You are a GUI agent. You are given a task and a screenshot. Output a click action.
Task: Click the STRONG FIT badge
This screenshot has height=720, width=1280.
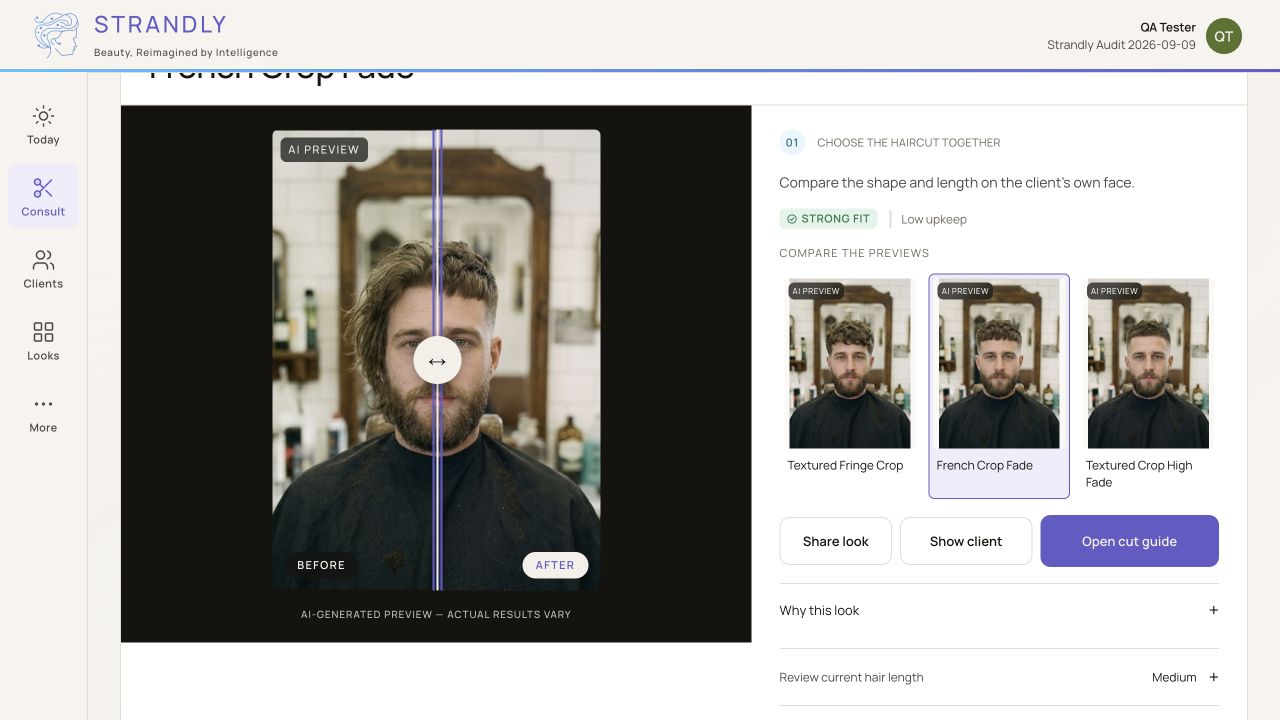point(828,219)
